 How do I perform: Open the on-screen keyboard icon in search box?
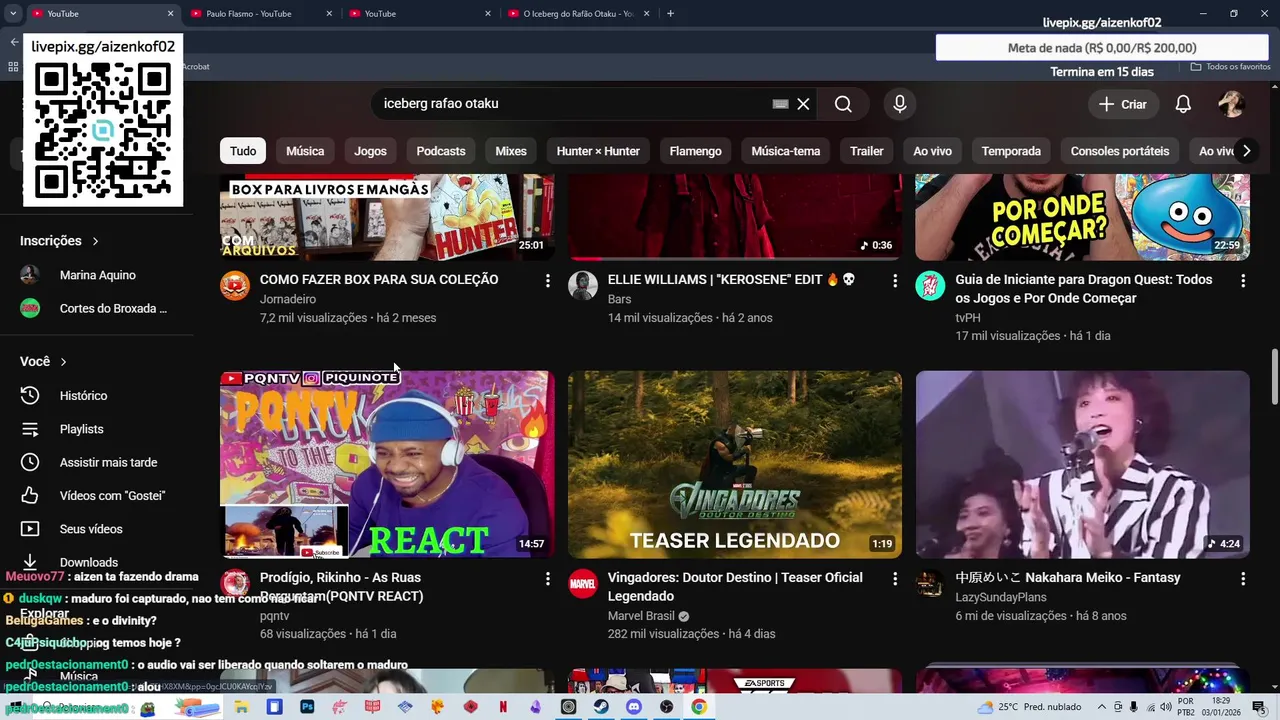[781, 104]
